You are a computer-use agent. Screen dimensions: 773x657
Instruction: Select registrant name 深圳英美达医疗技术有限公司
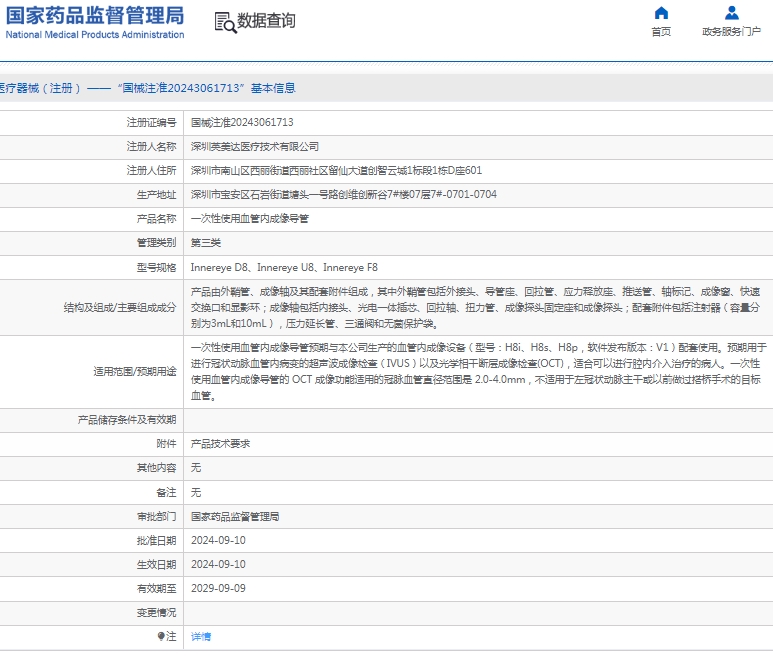point(255,146)
